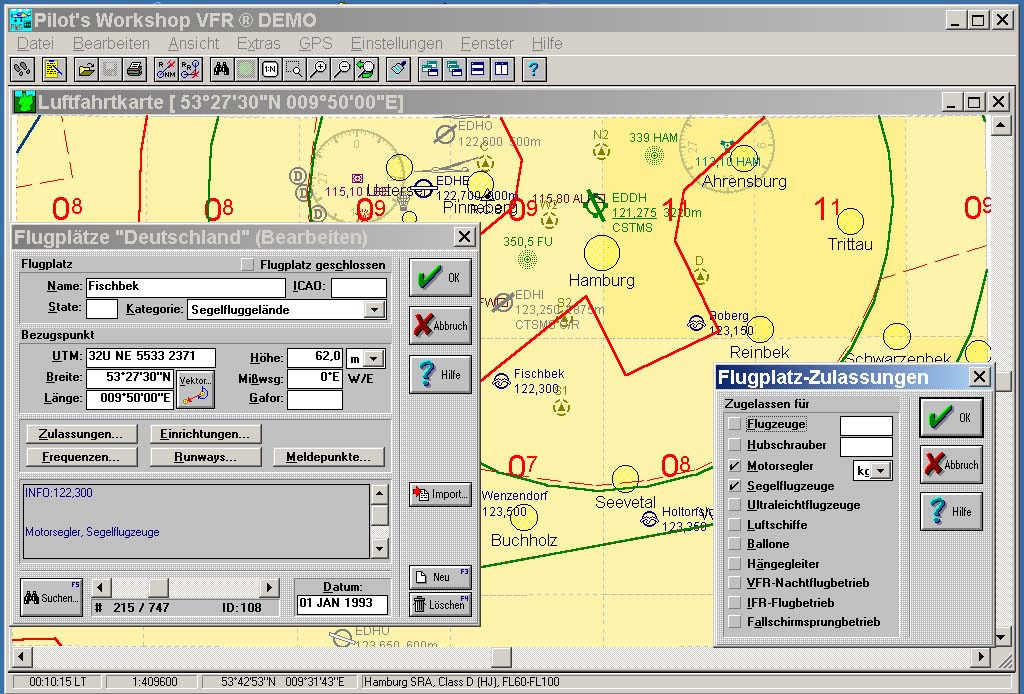
Task: Click the question mark help toolbar icon
Action: [x=534, y=69]
